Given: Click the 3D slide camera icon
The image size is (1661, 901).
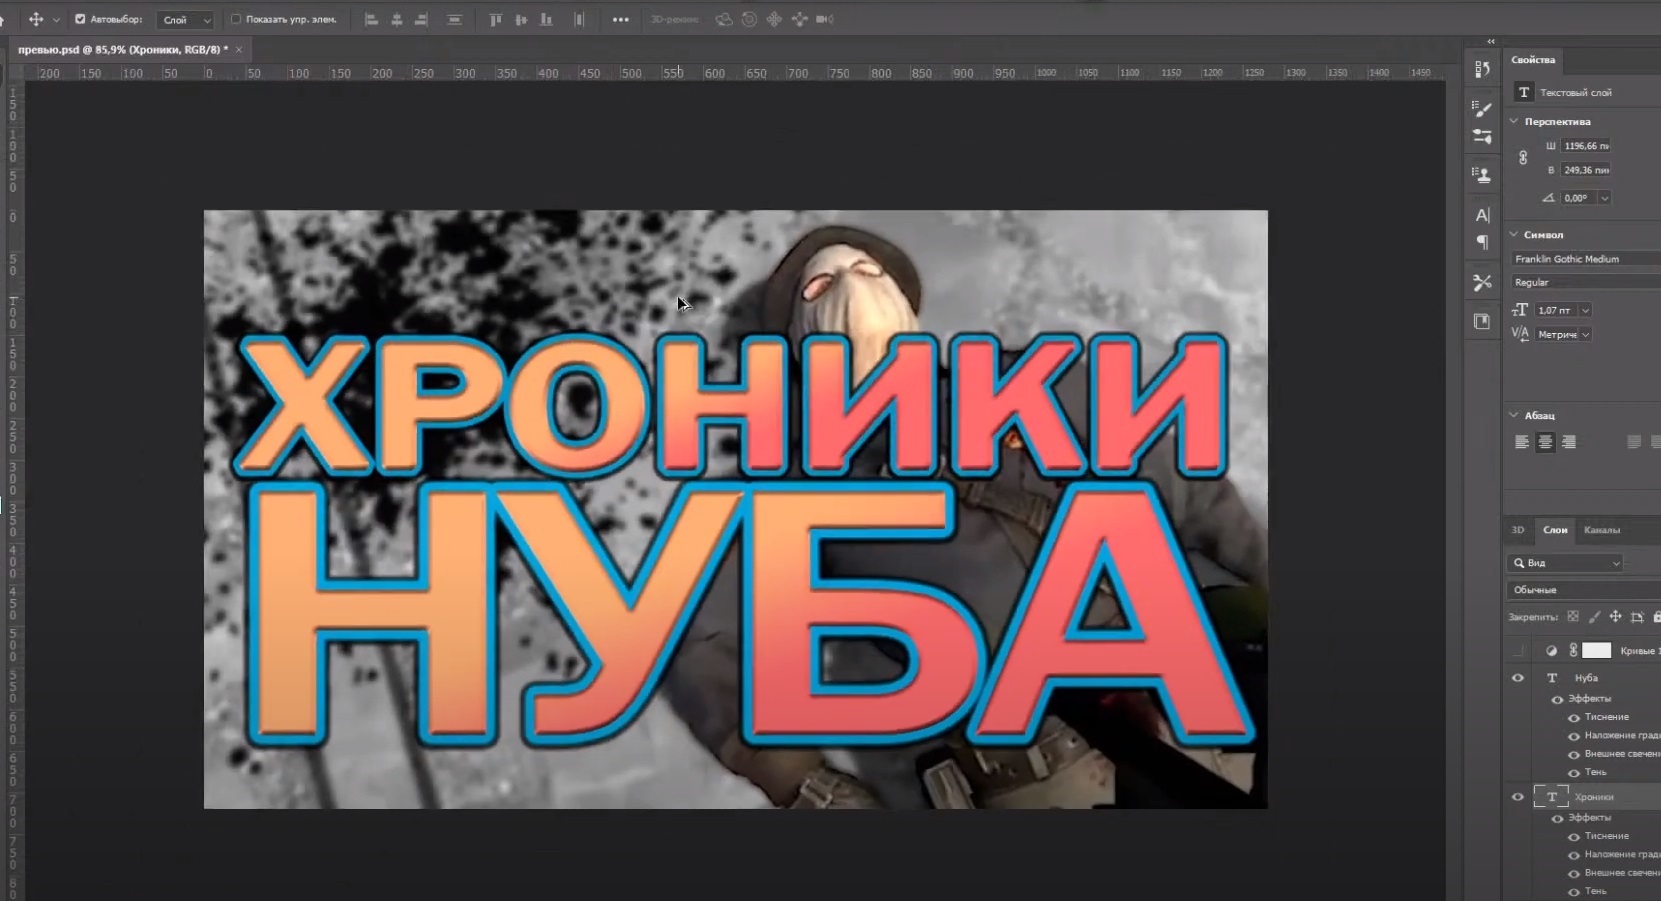Looking at the screenshot, I should click(x=800, y=19).
